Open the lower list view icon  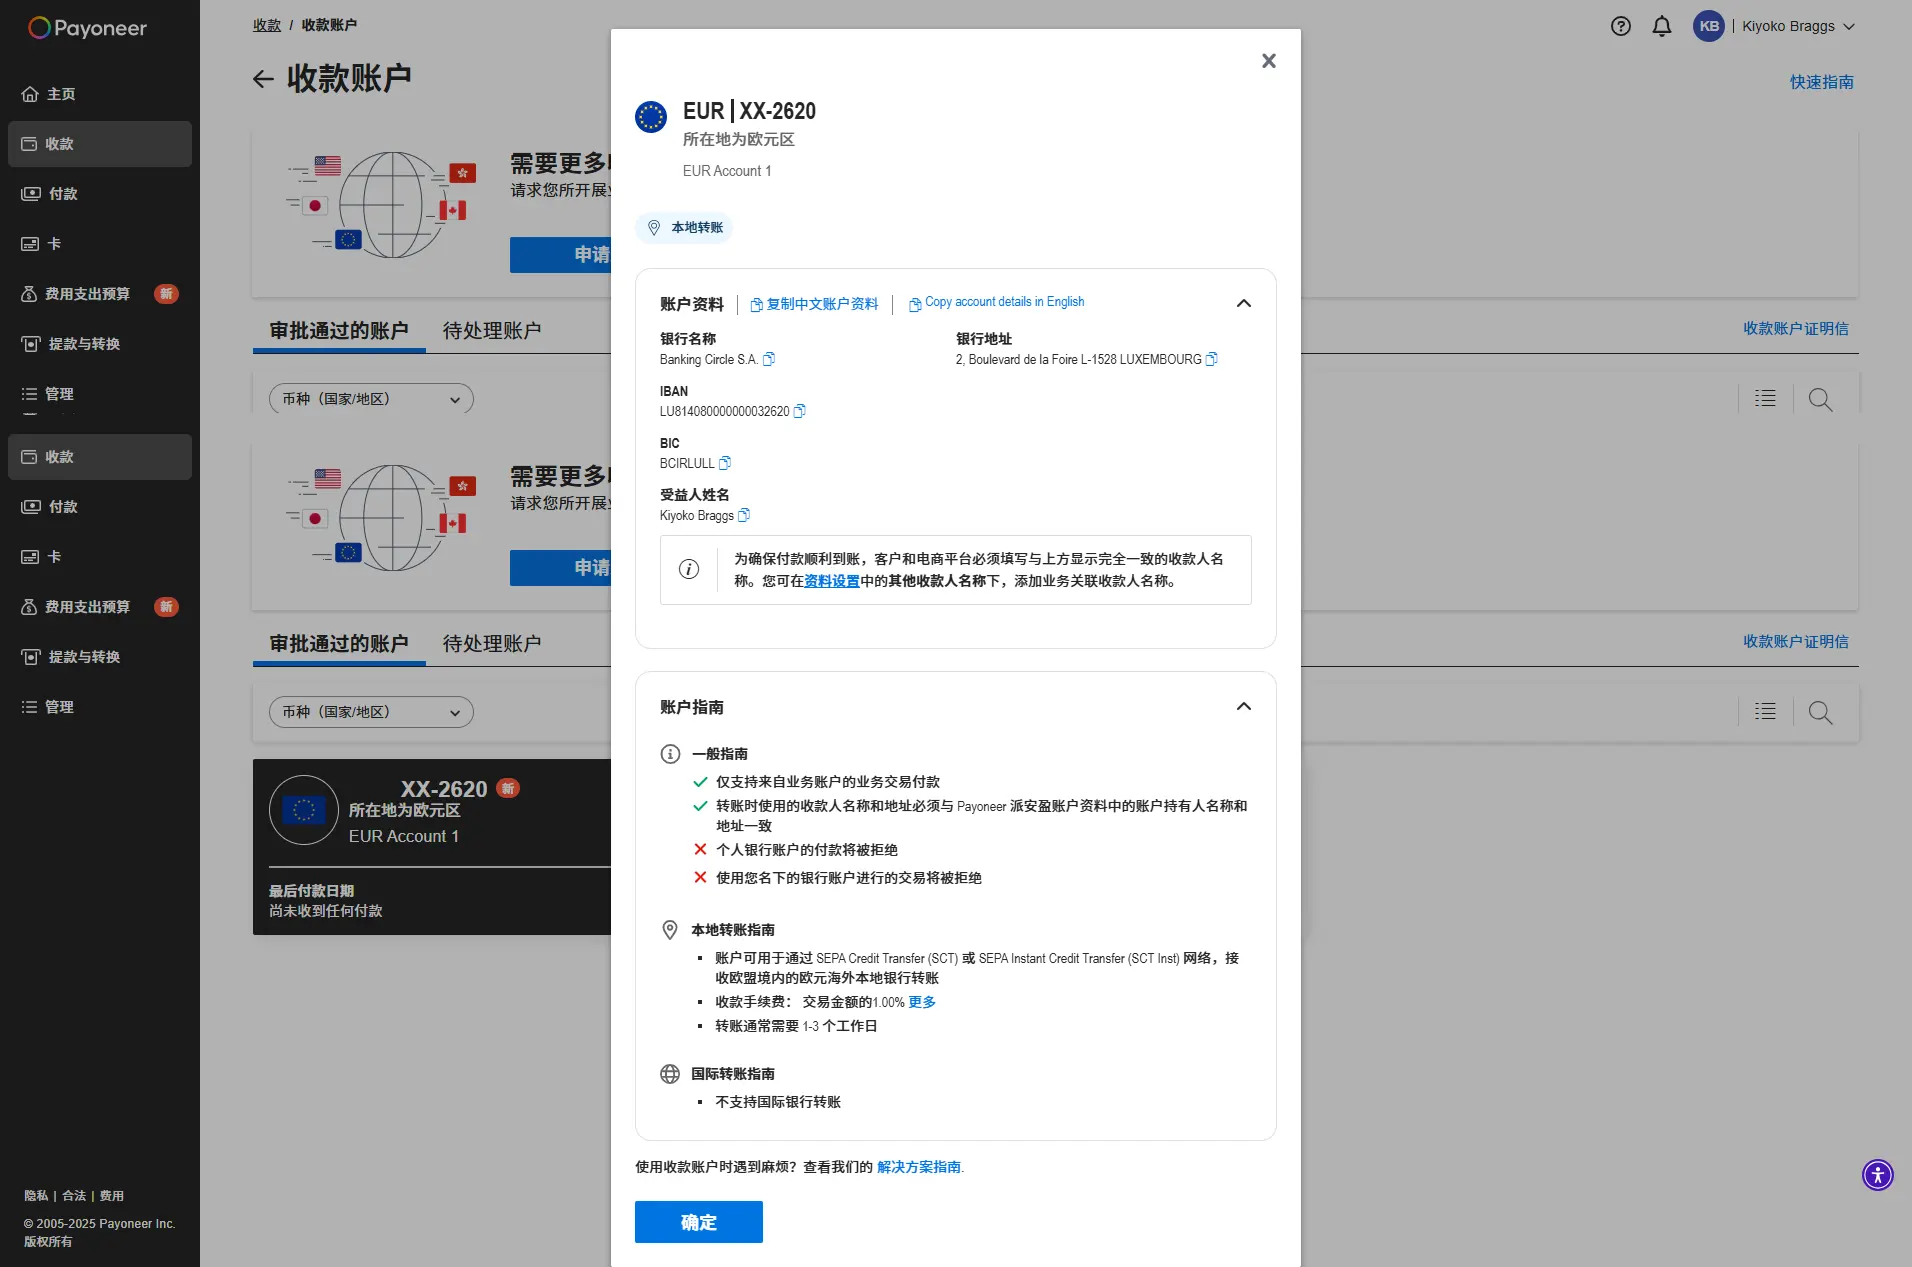tap(1766, 712)
